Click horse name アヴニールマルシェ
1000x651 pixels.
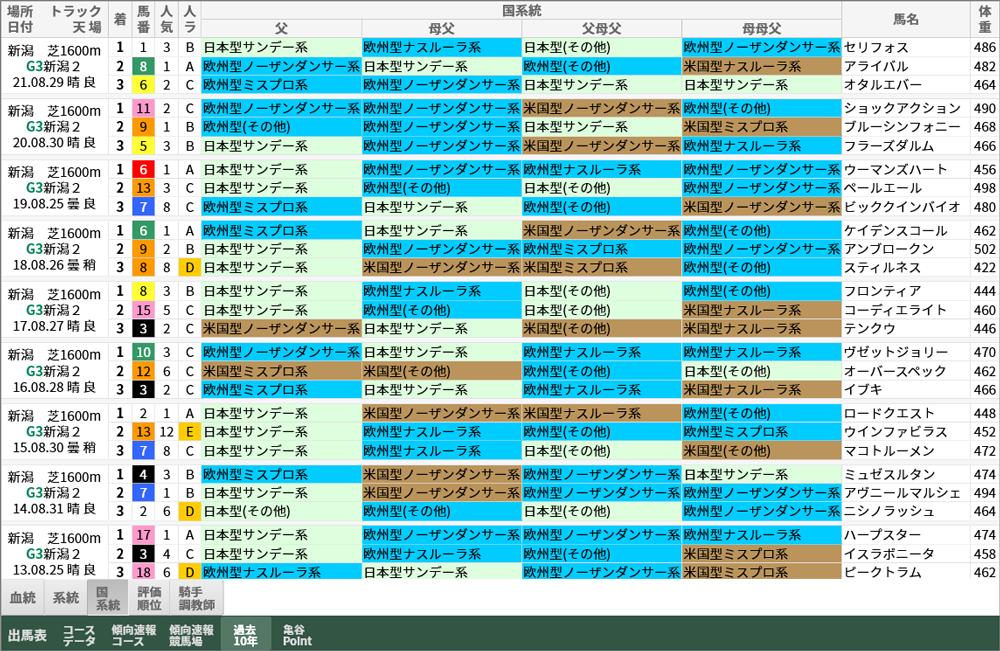(x=902, y=493)
